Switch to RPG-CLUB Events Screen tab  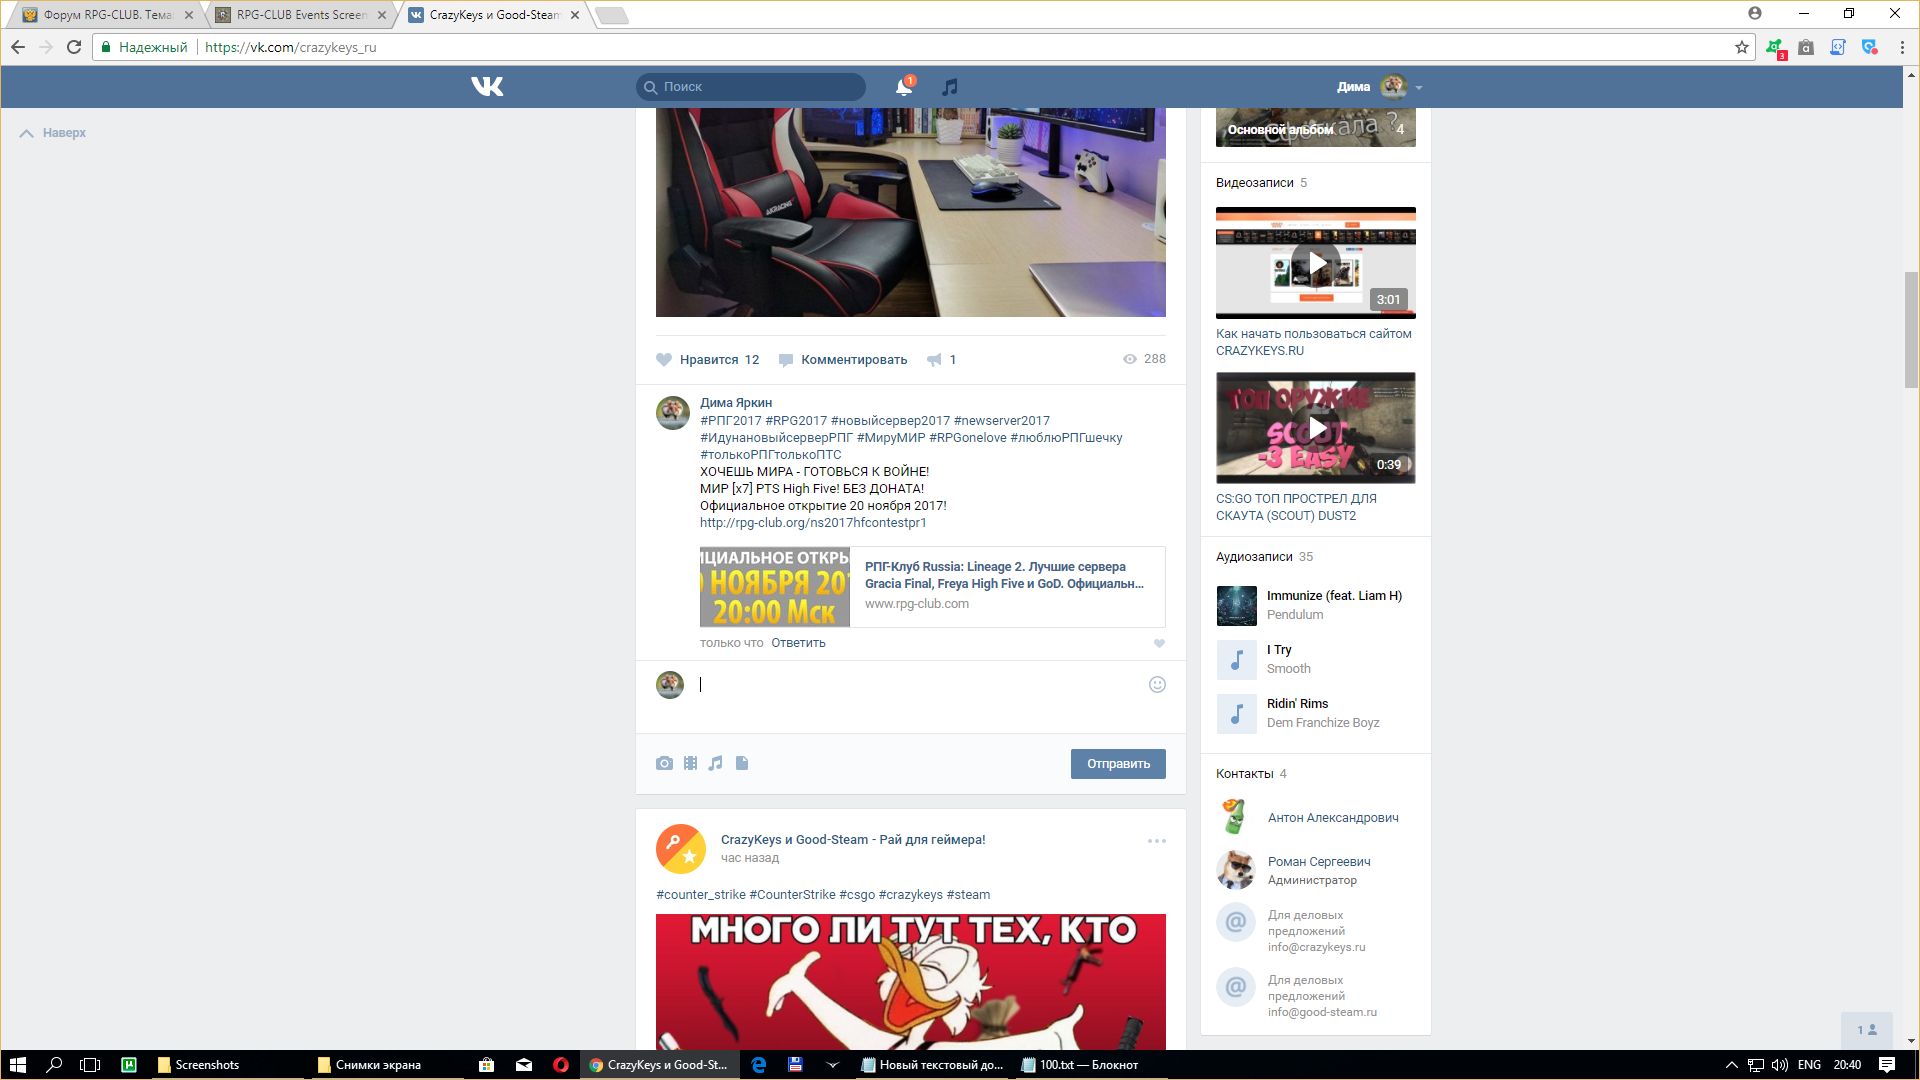301,15
